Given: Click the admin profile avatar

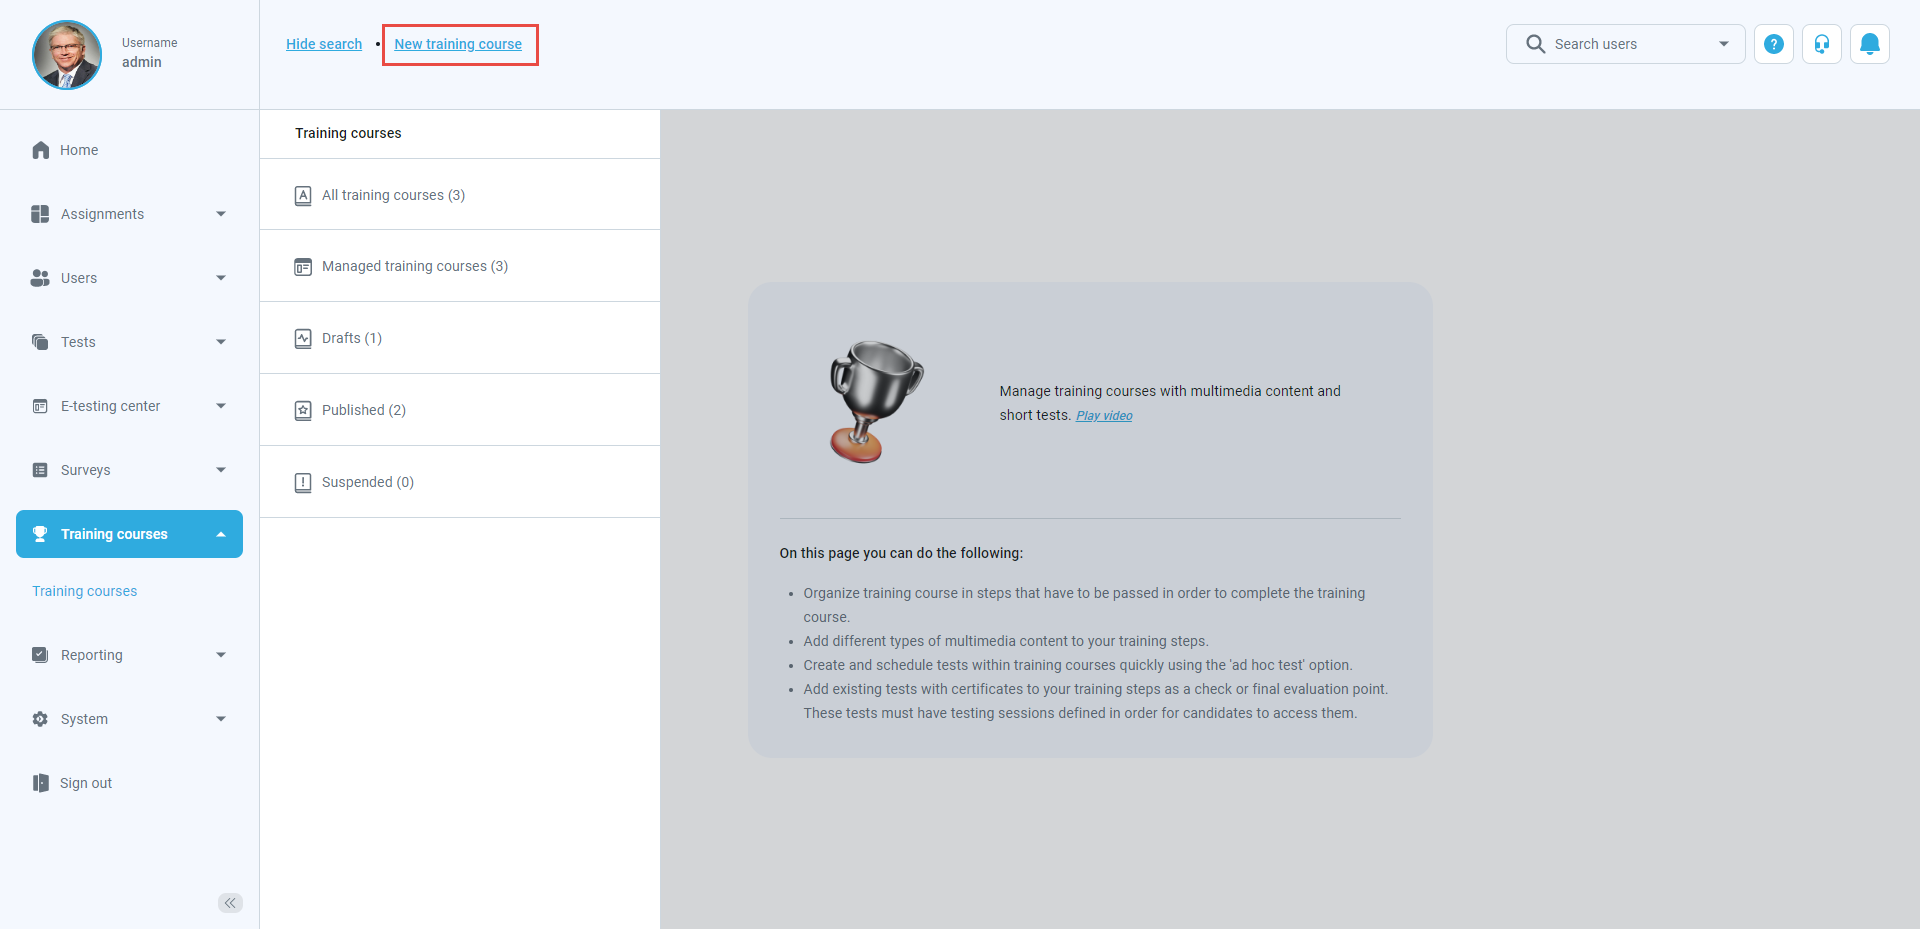Looking at the screenshot, I should pyautogui.click(x=67, y=55).
